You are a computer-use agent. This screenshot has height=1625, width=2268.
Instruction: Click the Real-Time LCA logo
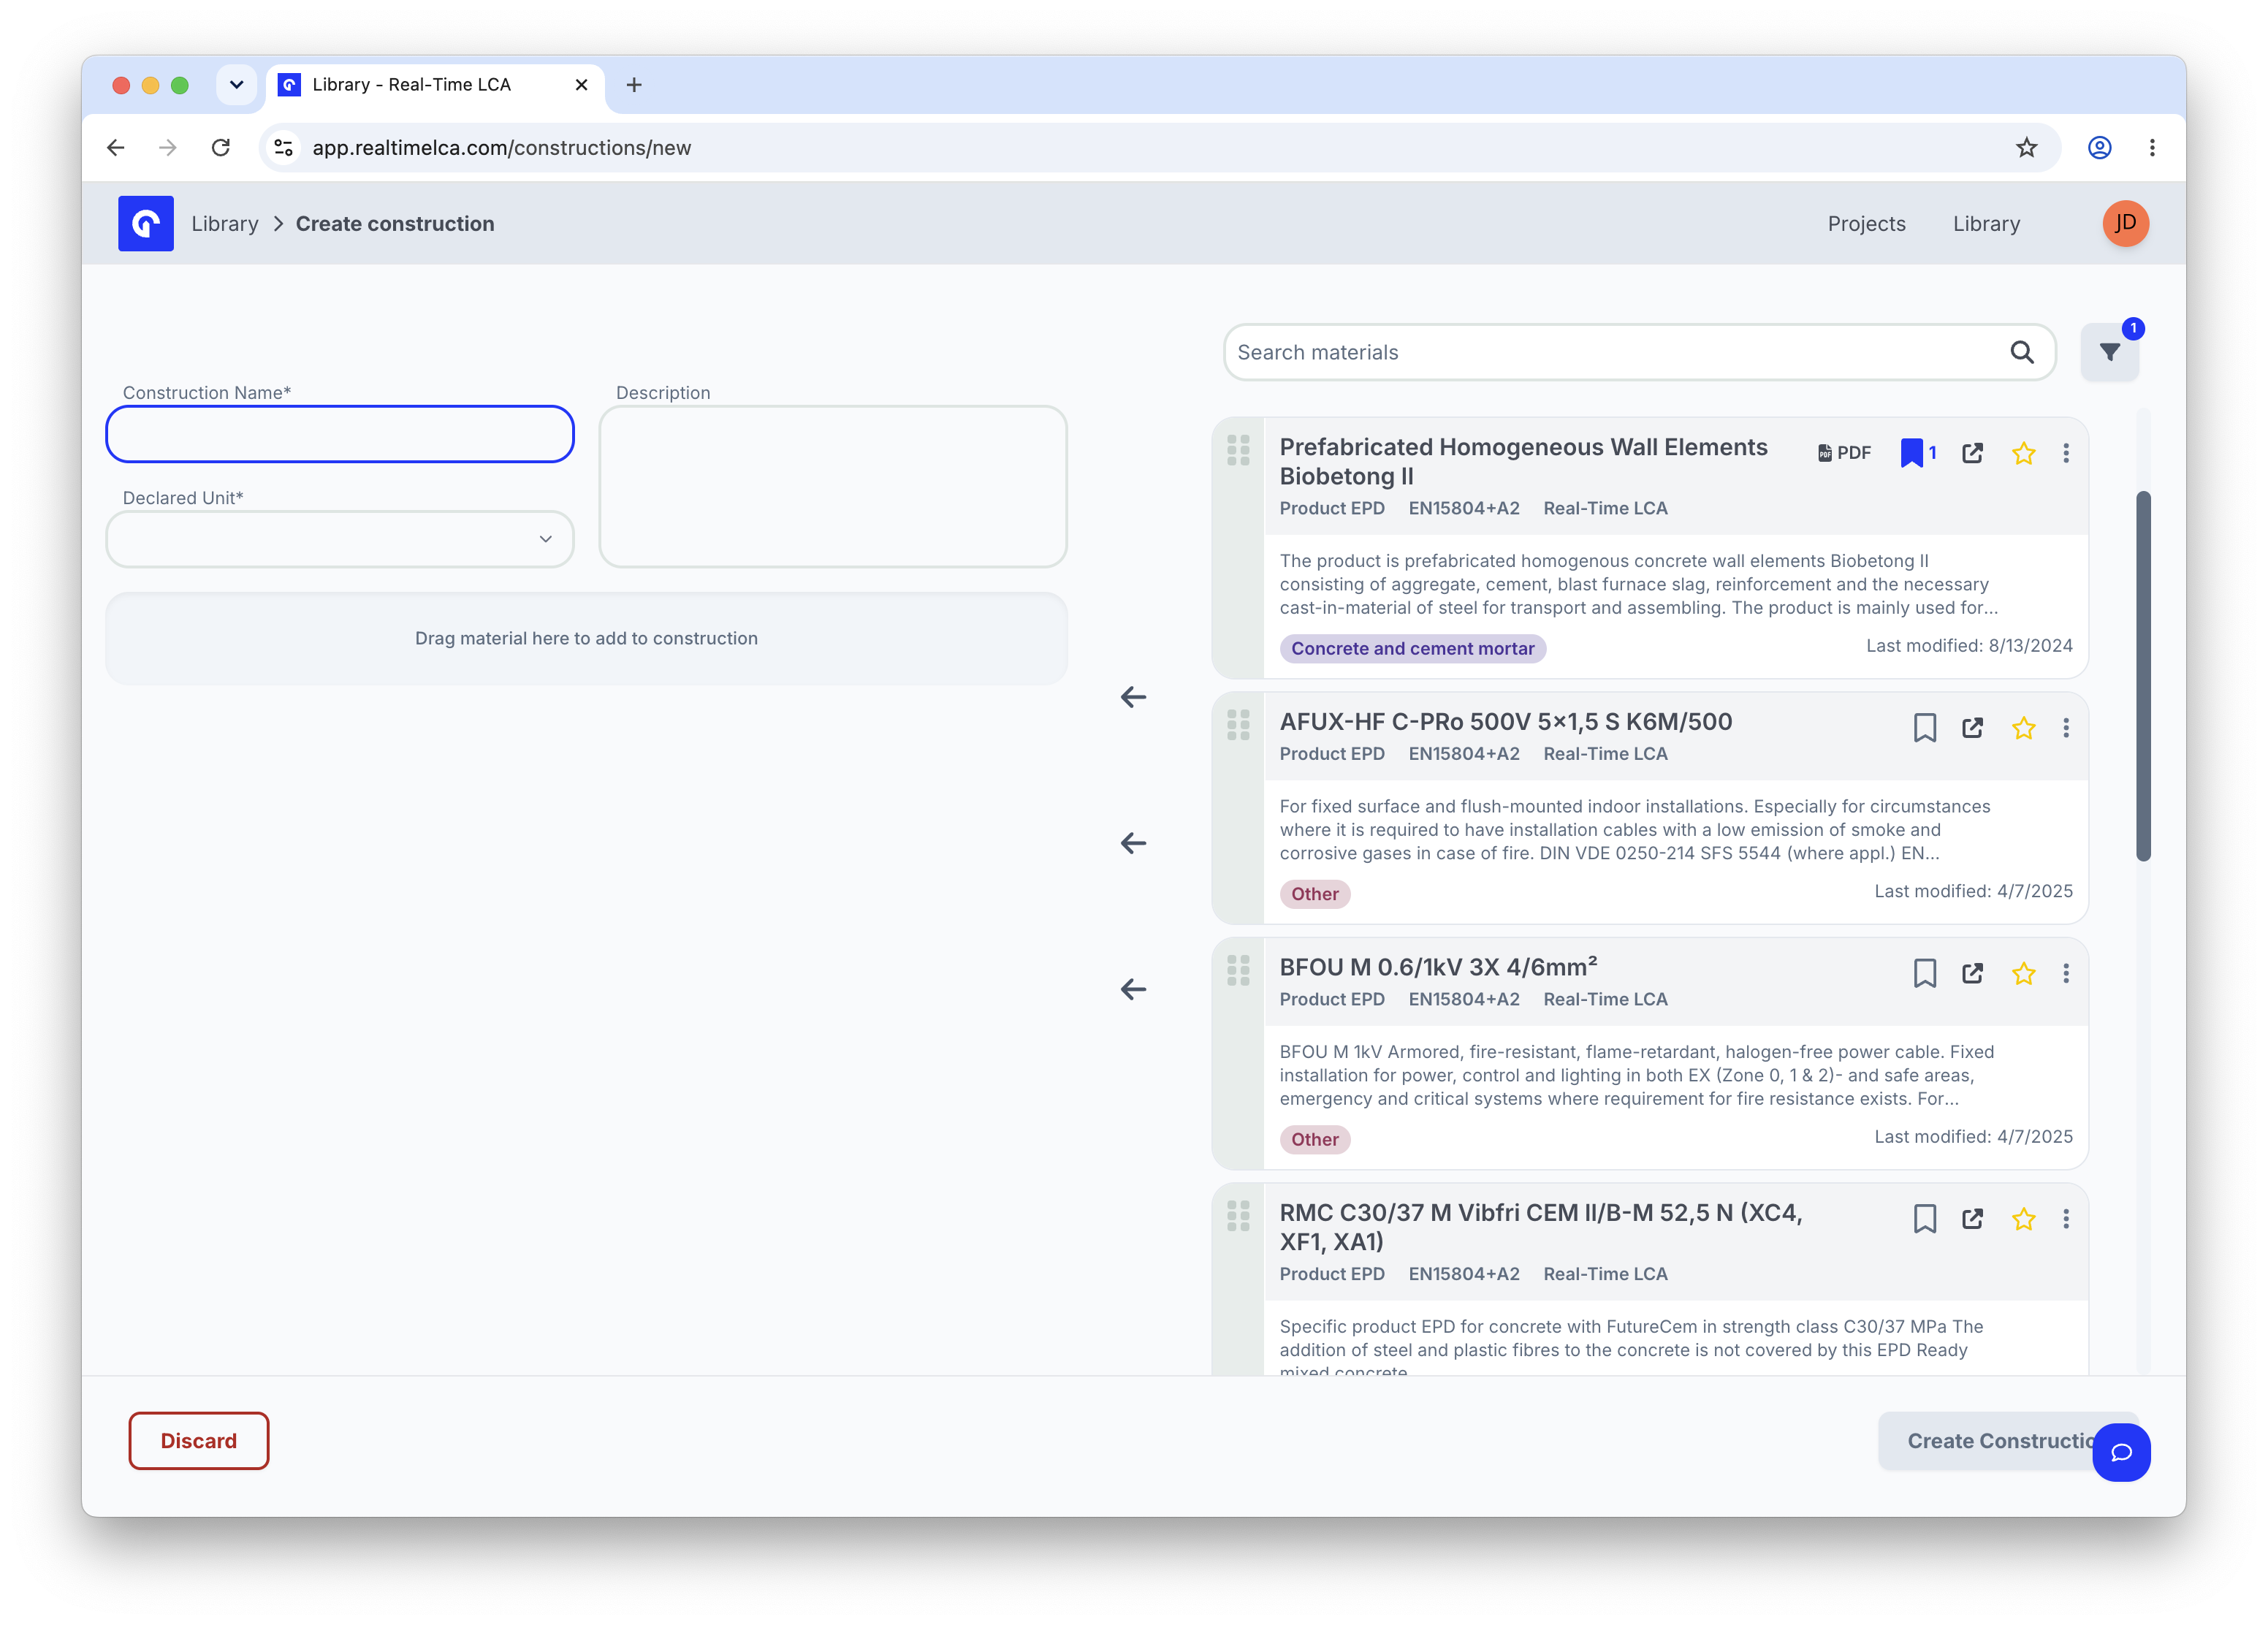tap(146, 223)
